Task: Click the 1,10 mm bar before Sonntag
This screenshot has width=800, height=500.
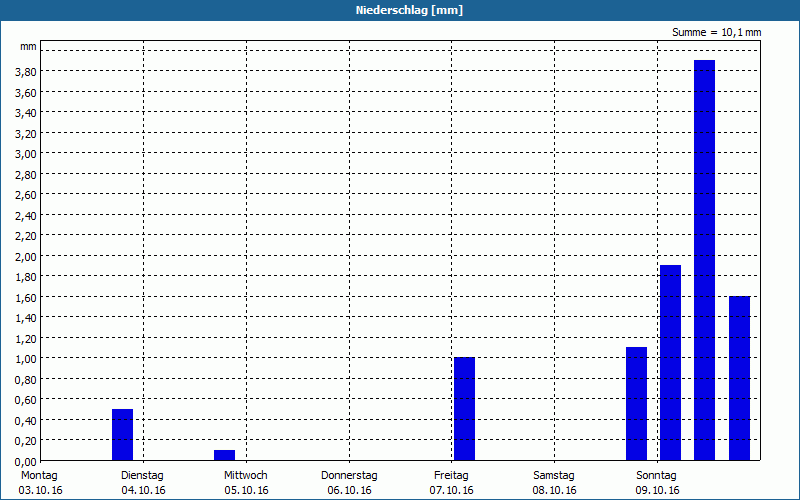Action: 636,404
